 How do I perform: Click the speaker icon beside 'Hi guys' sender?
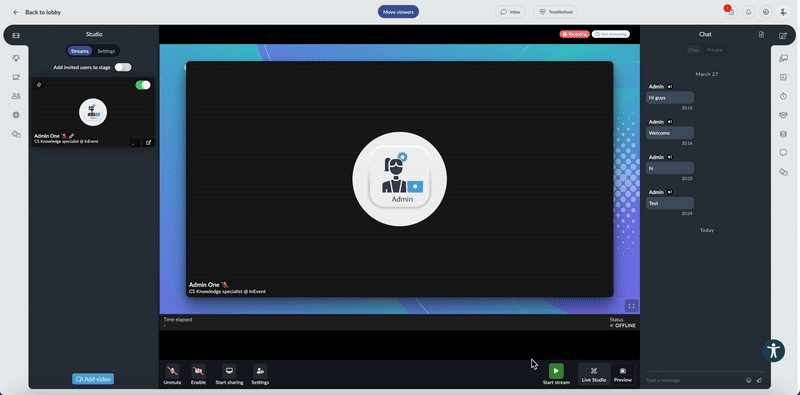tap(670, 87)
